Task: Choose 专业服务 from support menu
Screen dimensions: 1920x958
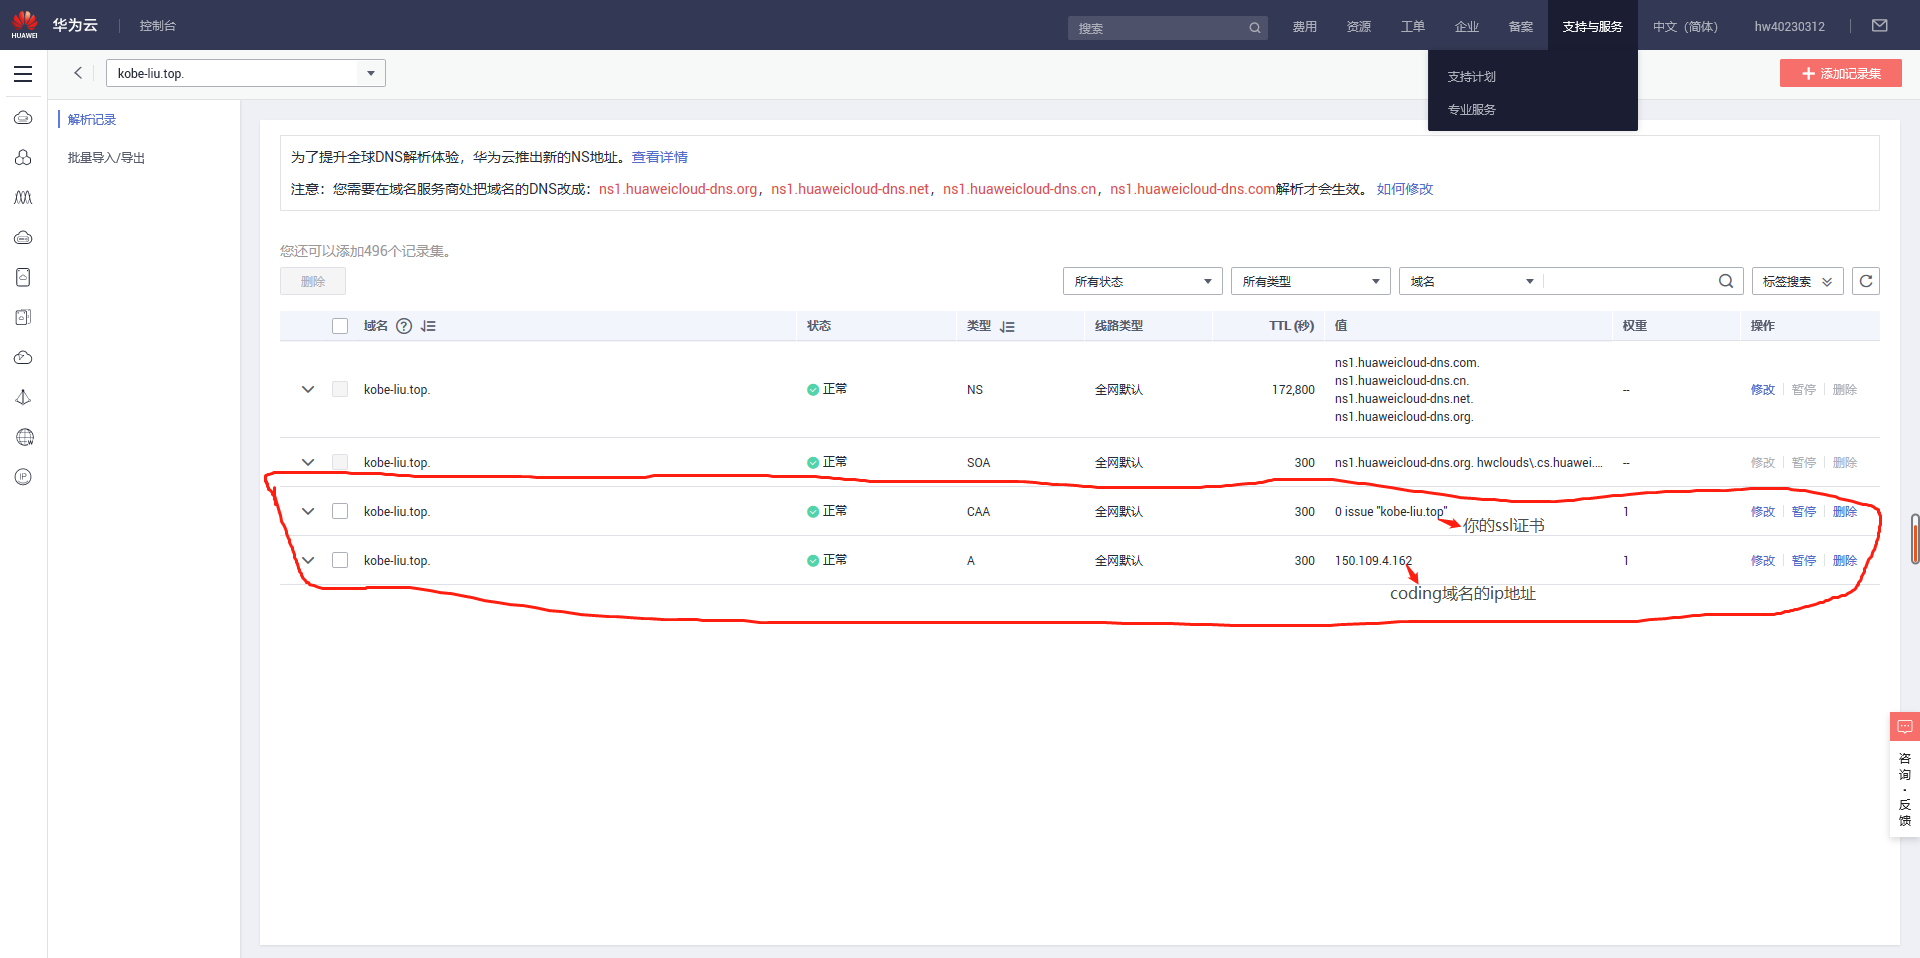Action: [1471, 110]
